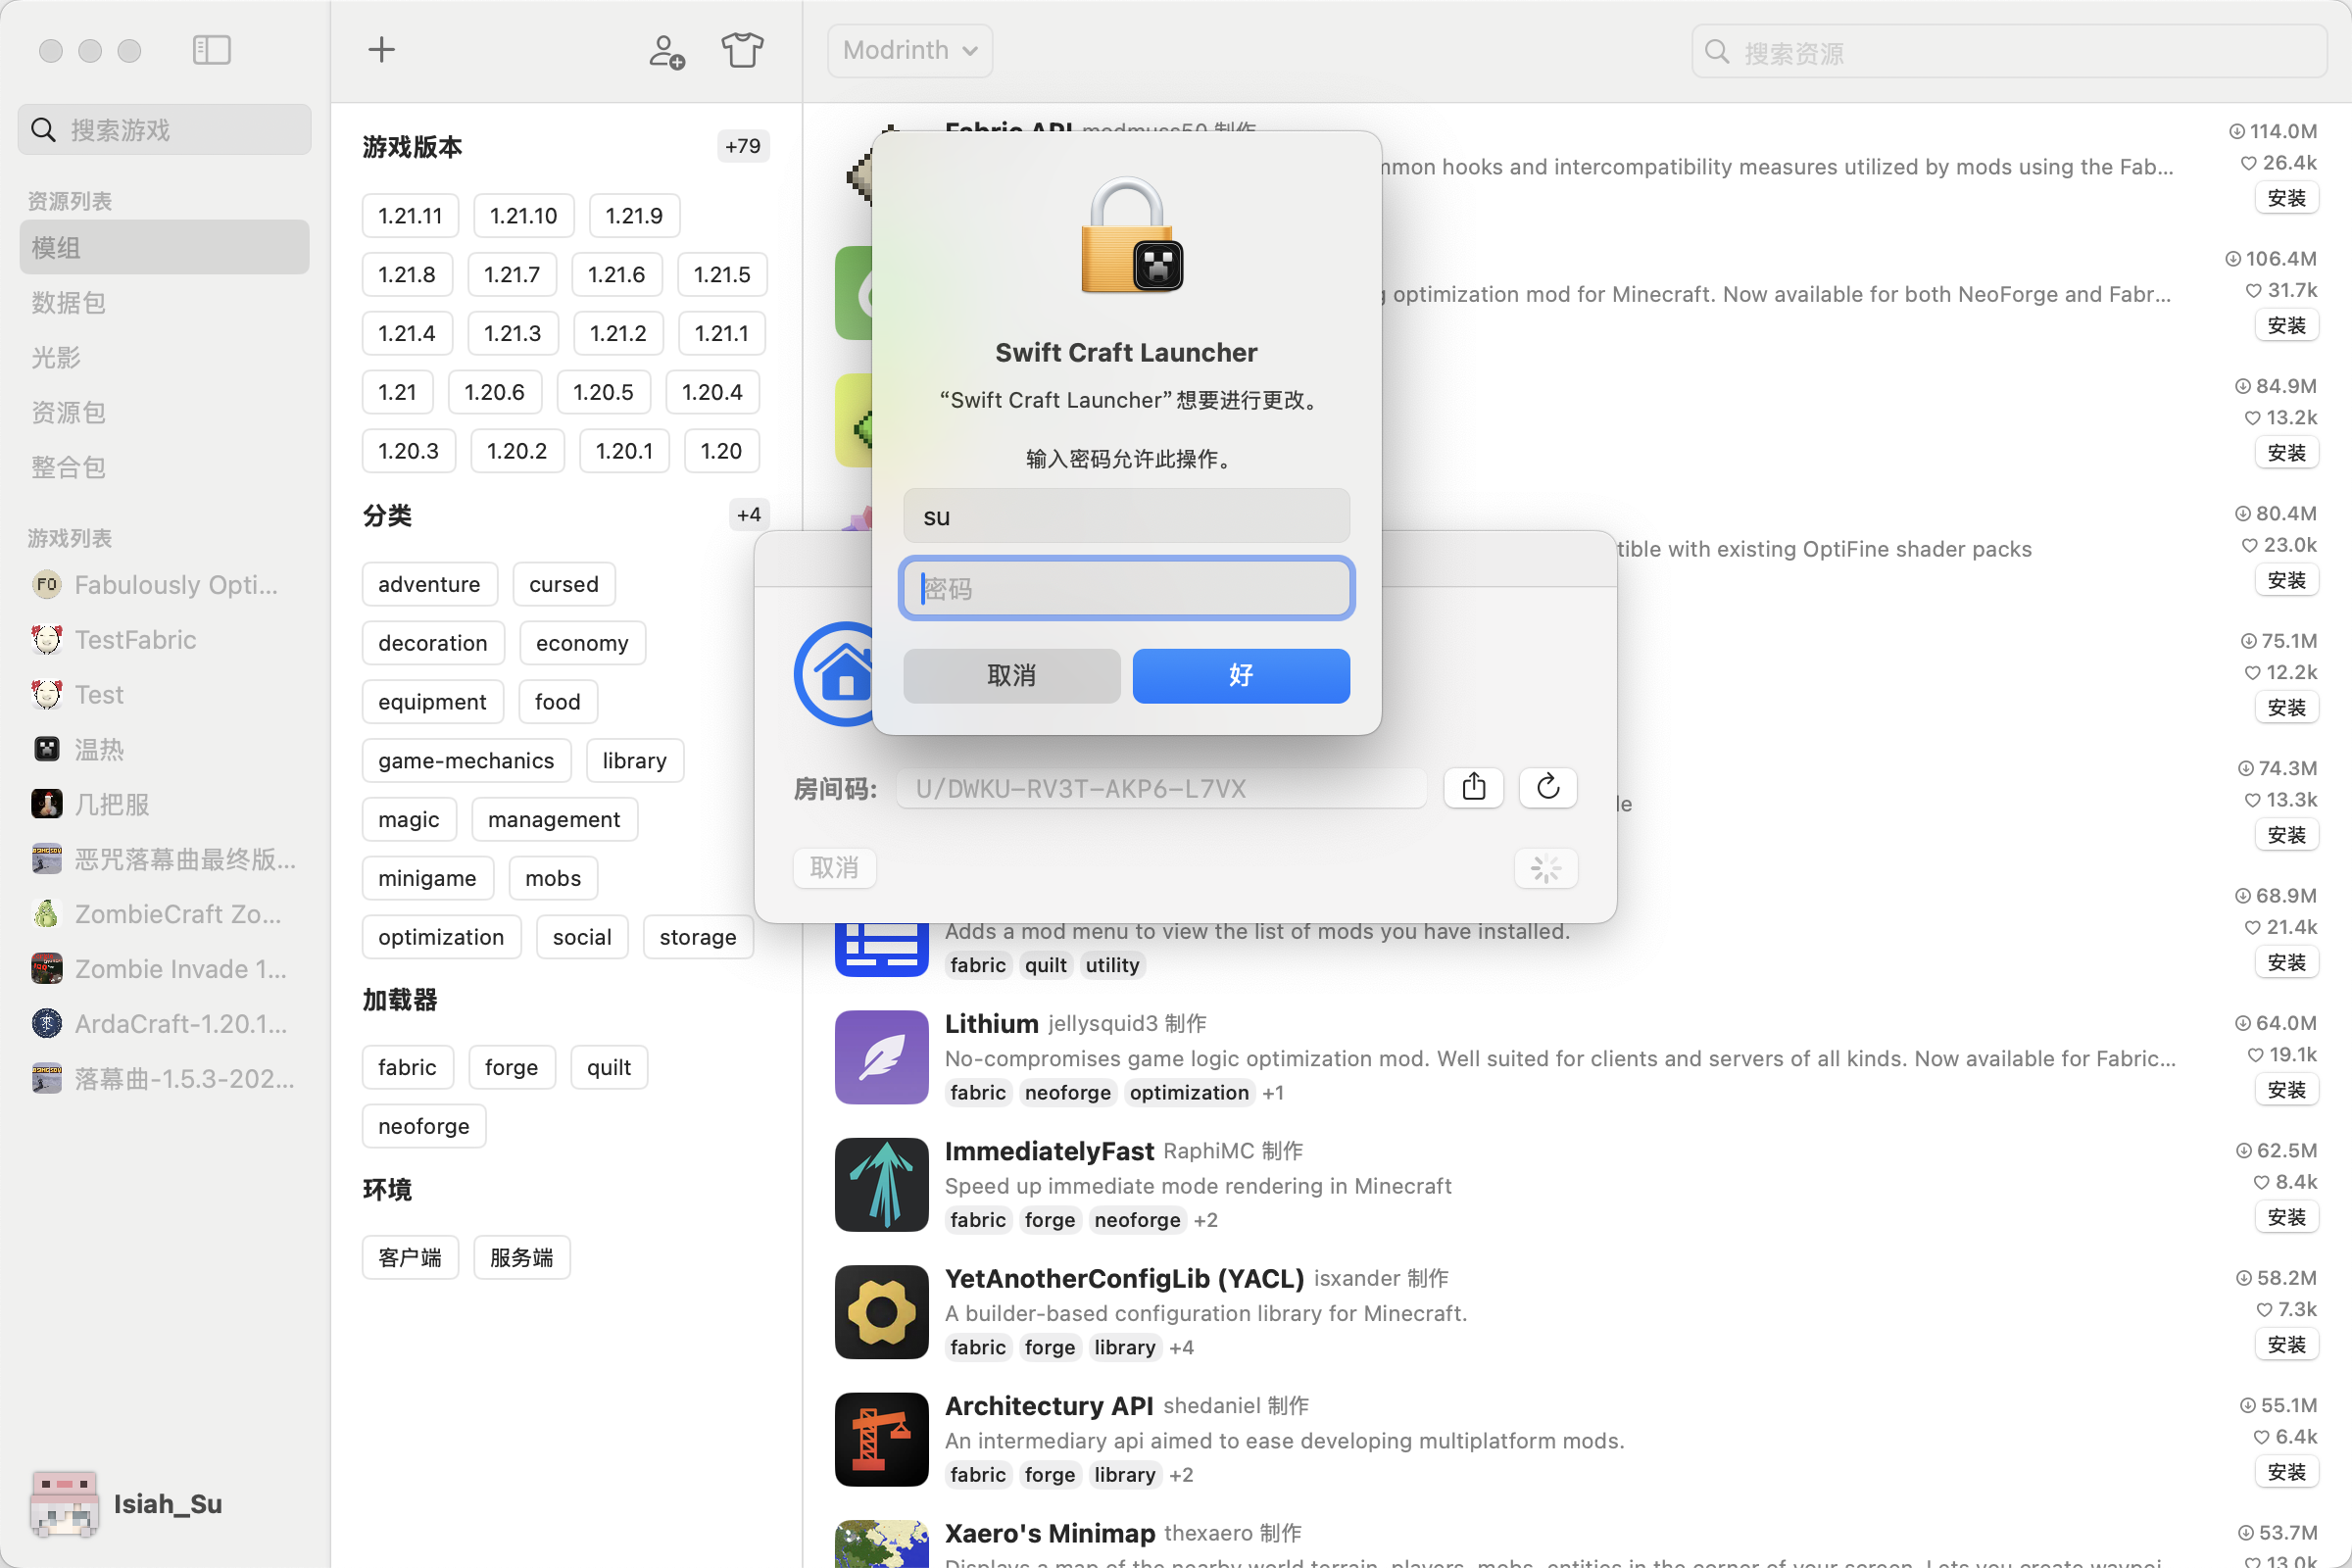Expand the +79 more game versions
This screenshot has width=2352, height=1568.
[742, 146]
